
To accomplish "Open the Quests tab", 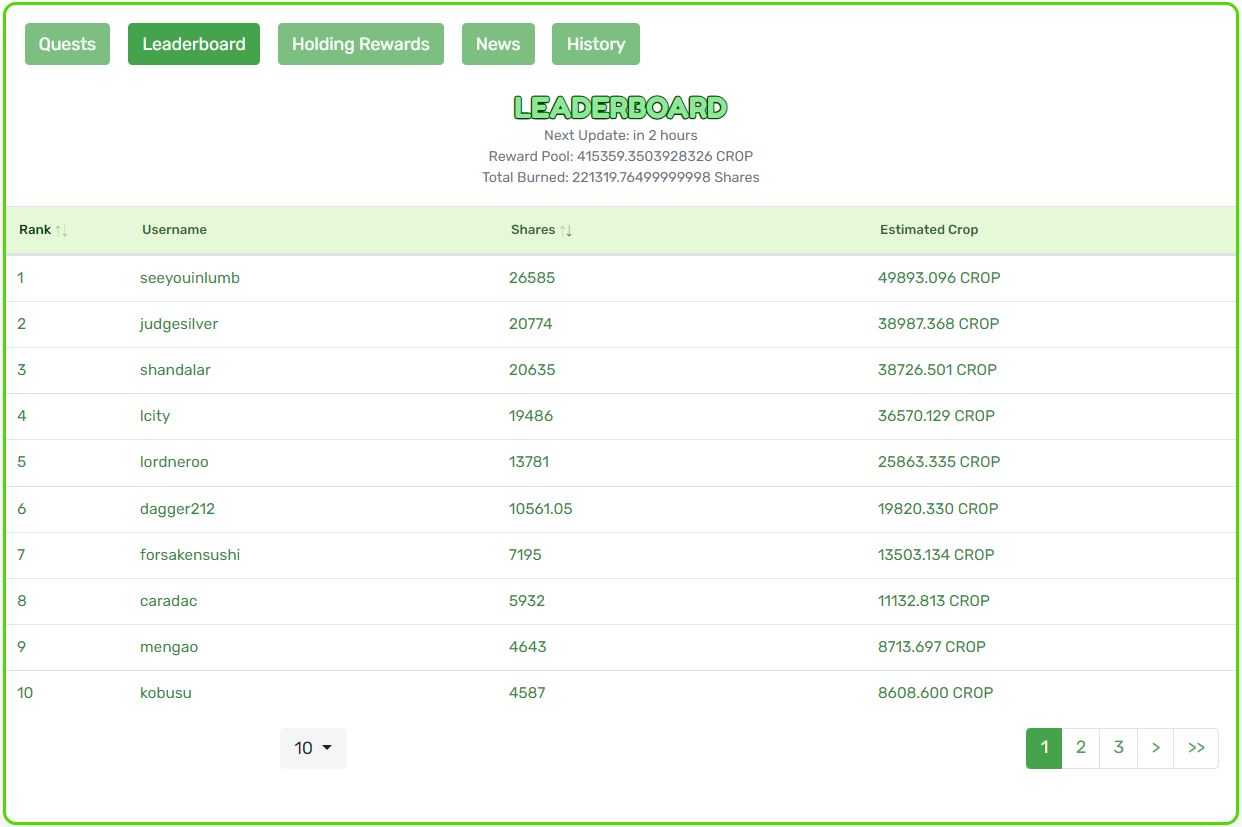I will [x=67, y=44].
